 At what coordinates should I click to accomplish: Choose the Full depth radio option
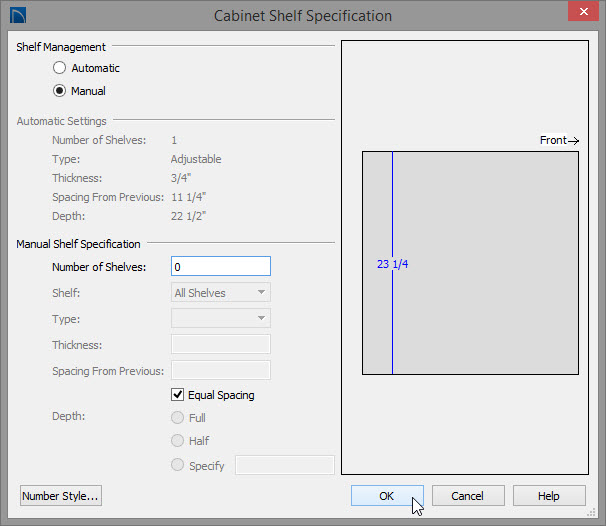tap(177, 417)
